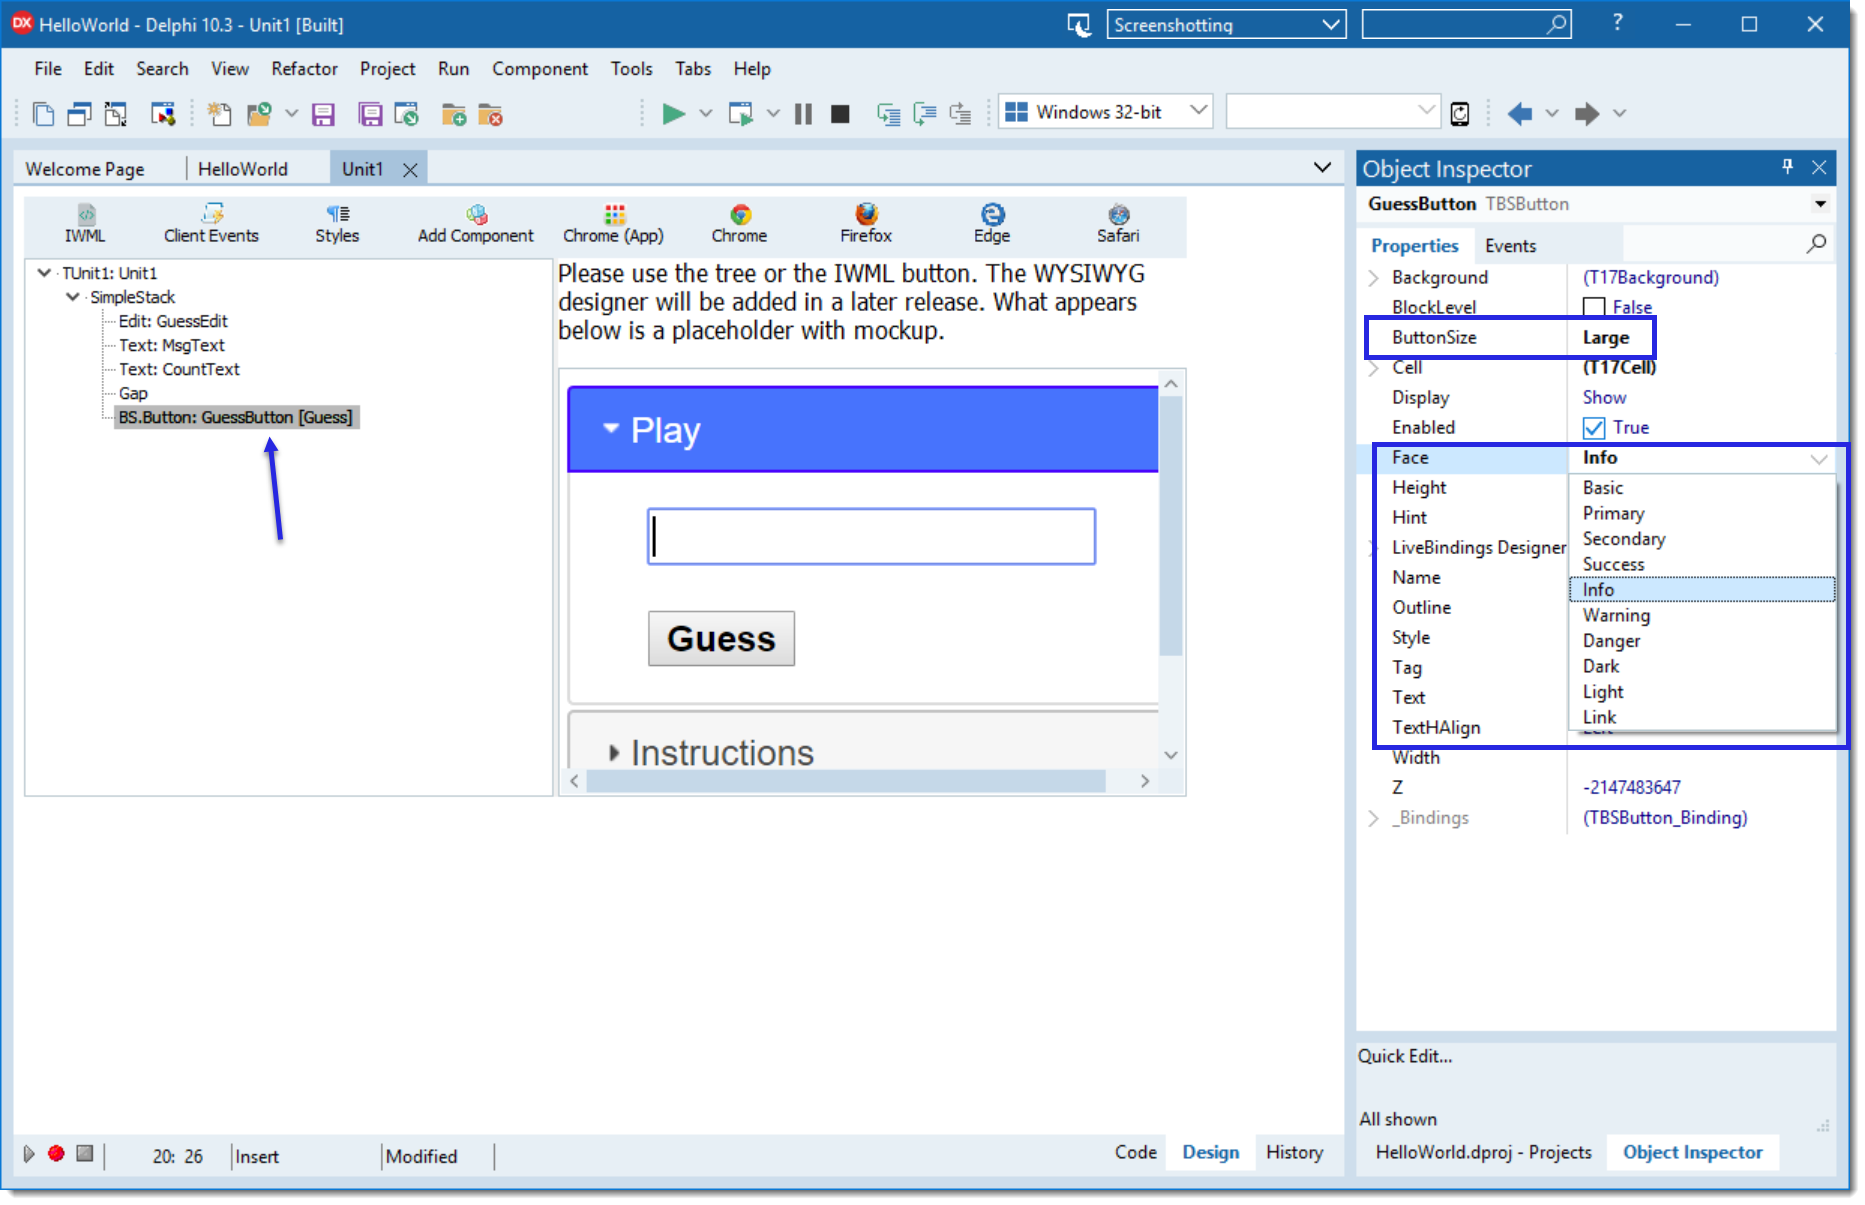
Task: Uncheck the Enabled True checkbox
Action: (x=1594, y=428)
